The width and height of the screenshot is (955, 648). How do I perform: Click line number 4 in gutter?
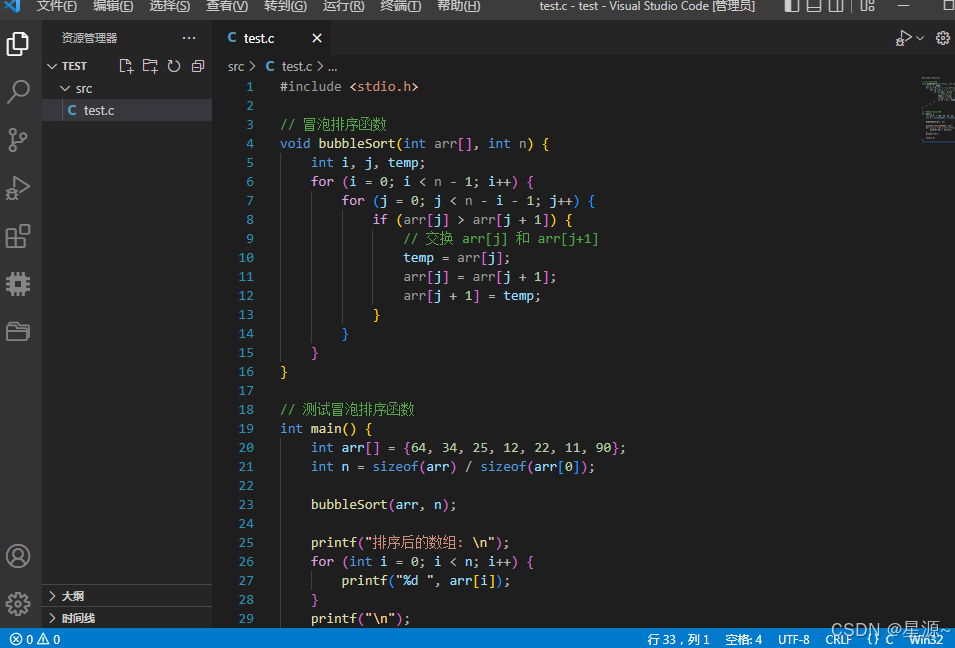(250, 144)
